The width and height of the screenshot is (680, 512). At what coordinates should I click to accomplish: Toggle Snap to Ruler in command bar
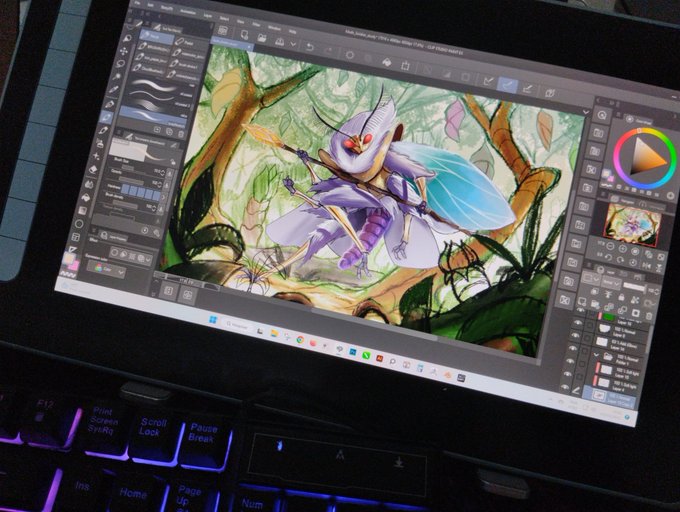tap(489, 81)
